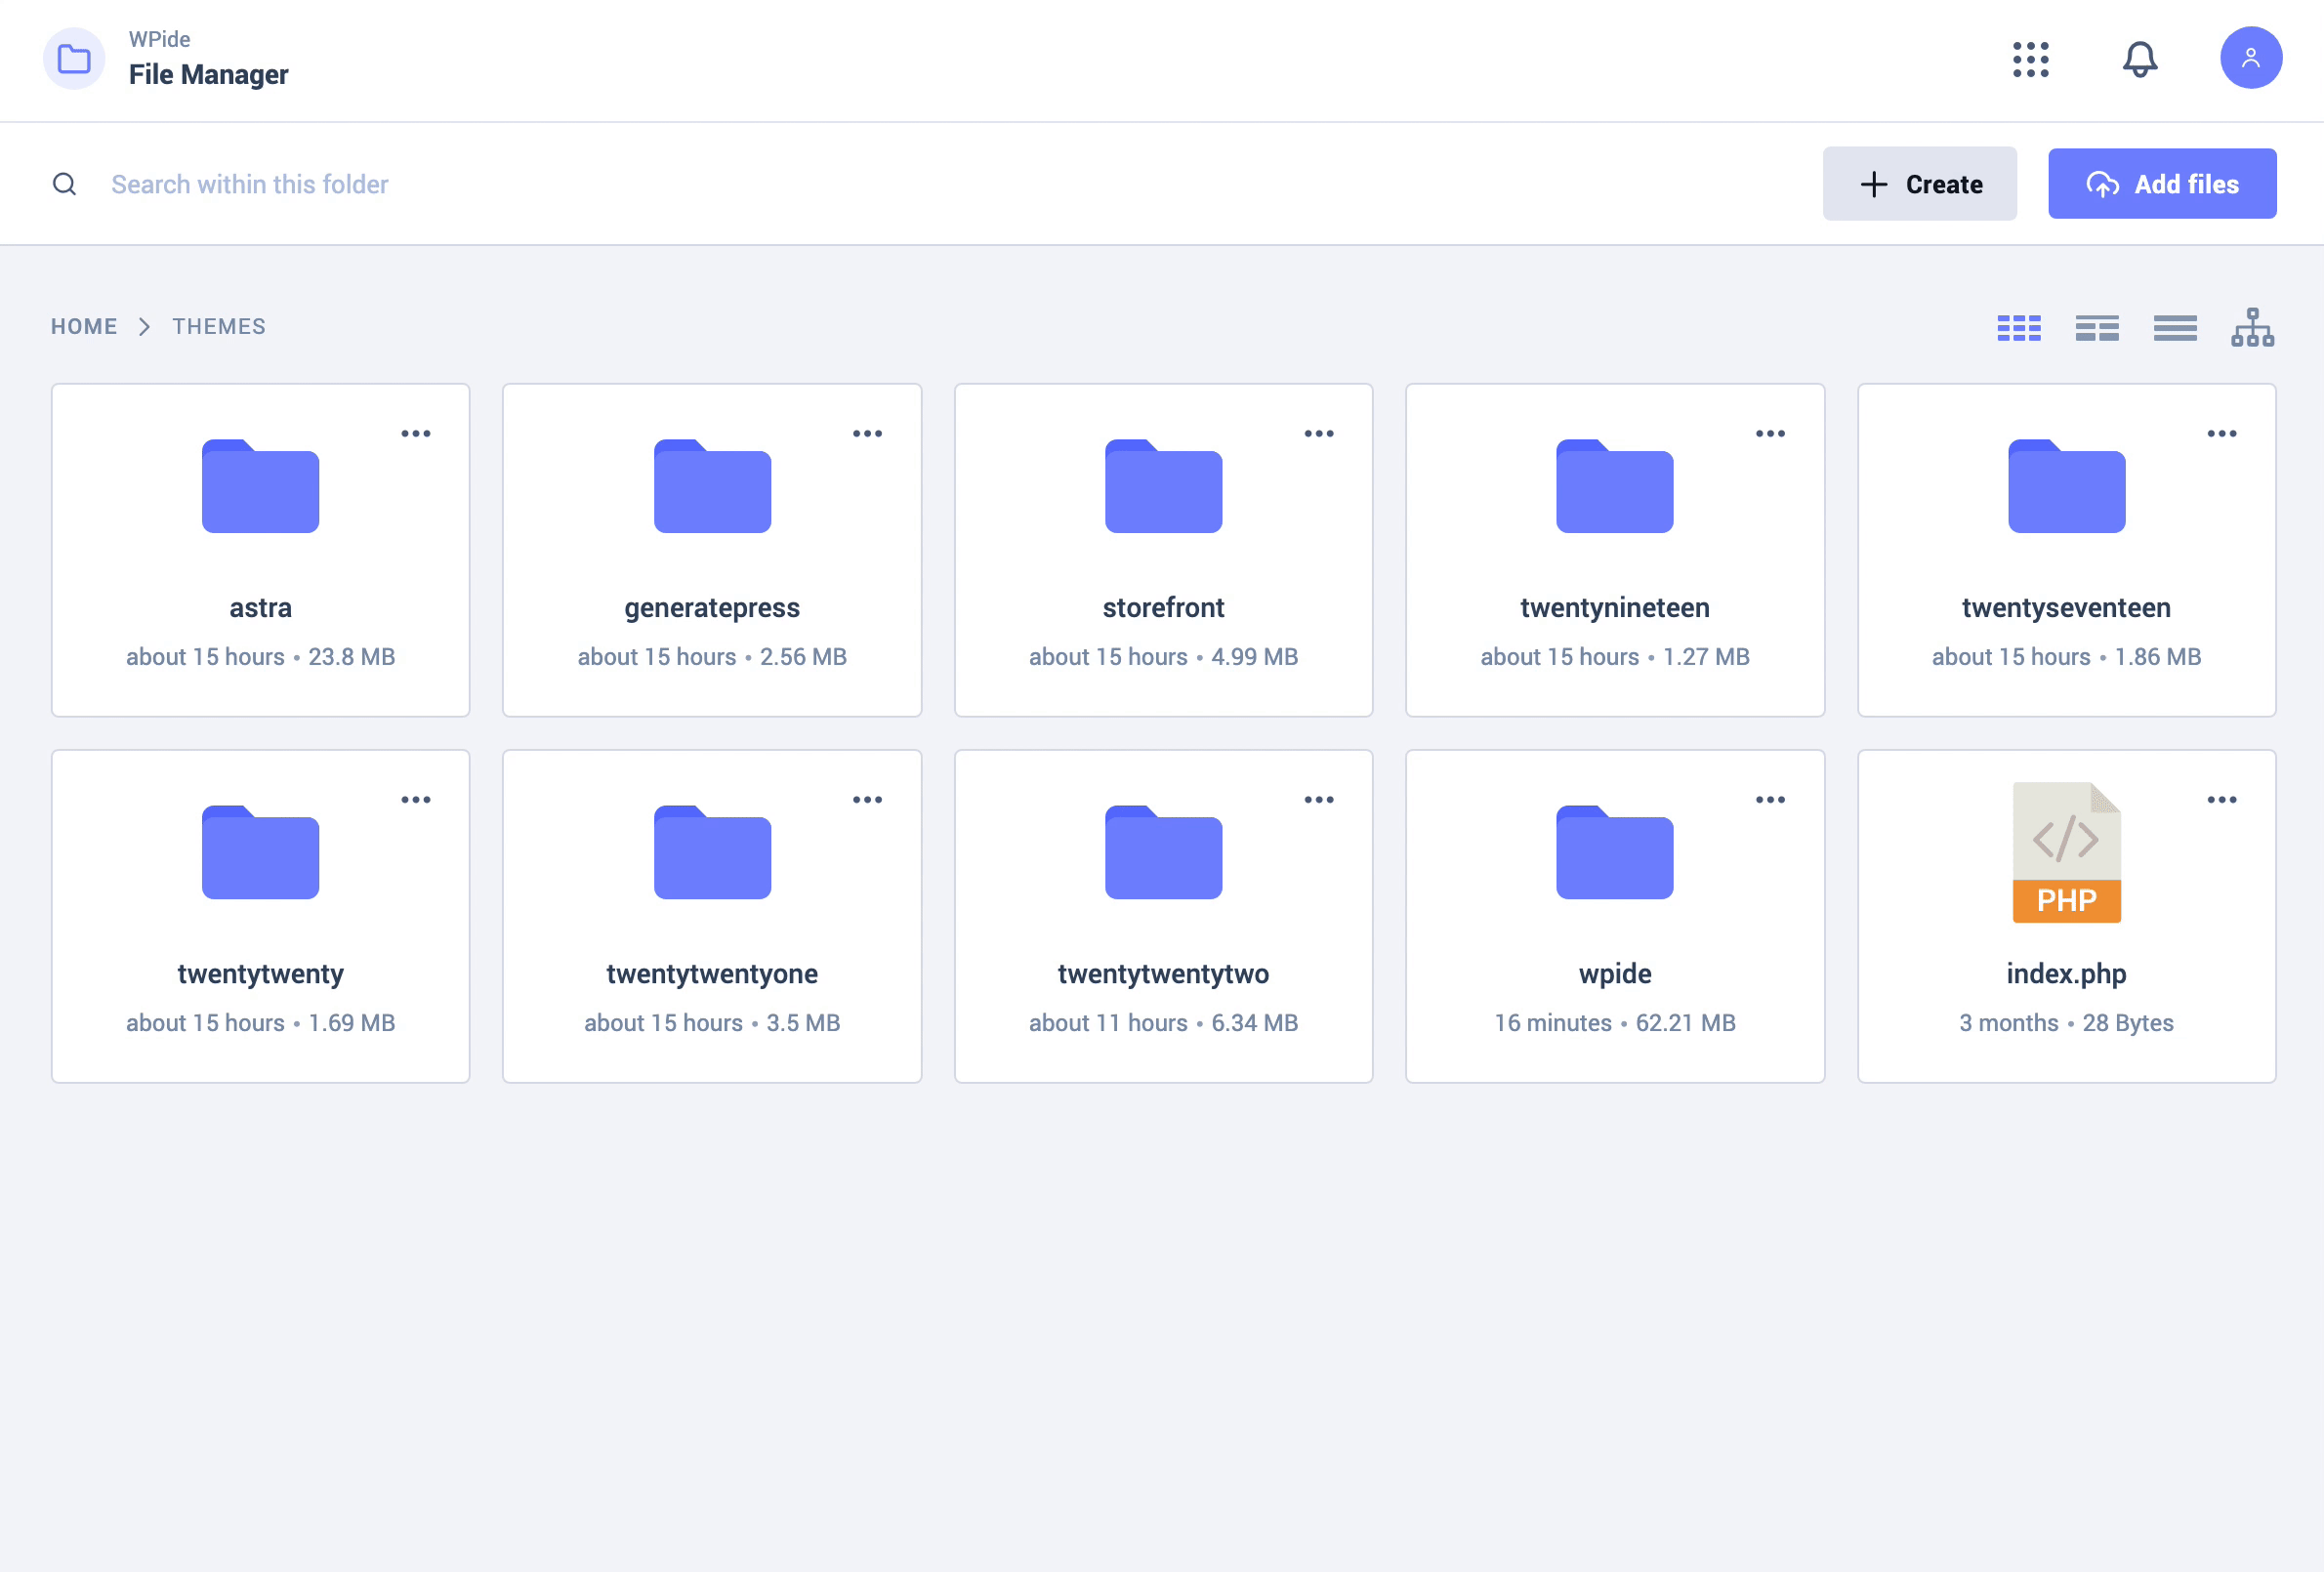Image resolution: width=2324 pixels, height=1572 pixels.
Task: Open options menu for wpide folder
Action: click(x=1770, y=800)
